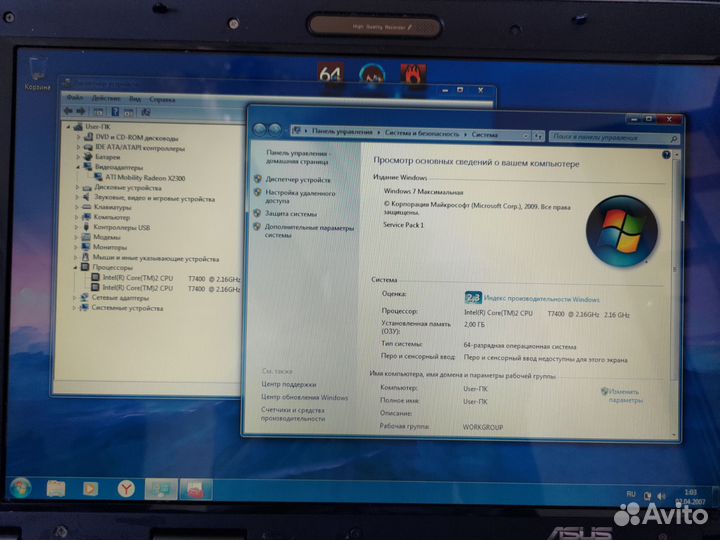Expand Мониторы node
The height and width of the screenshot is (540, 720).
(x=76, y=247)
